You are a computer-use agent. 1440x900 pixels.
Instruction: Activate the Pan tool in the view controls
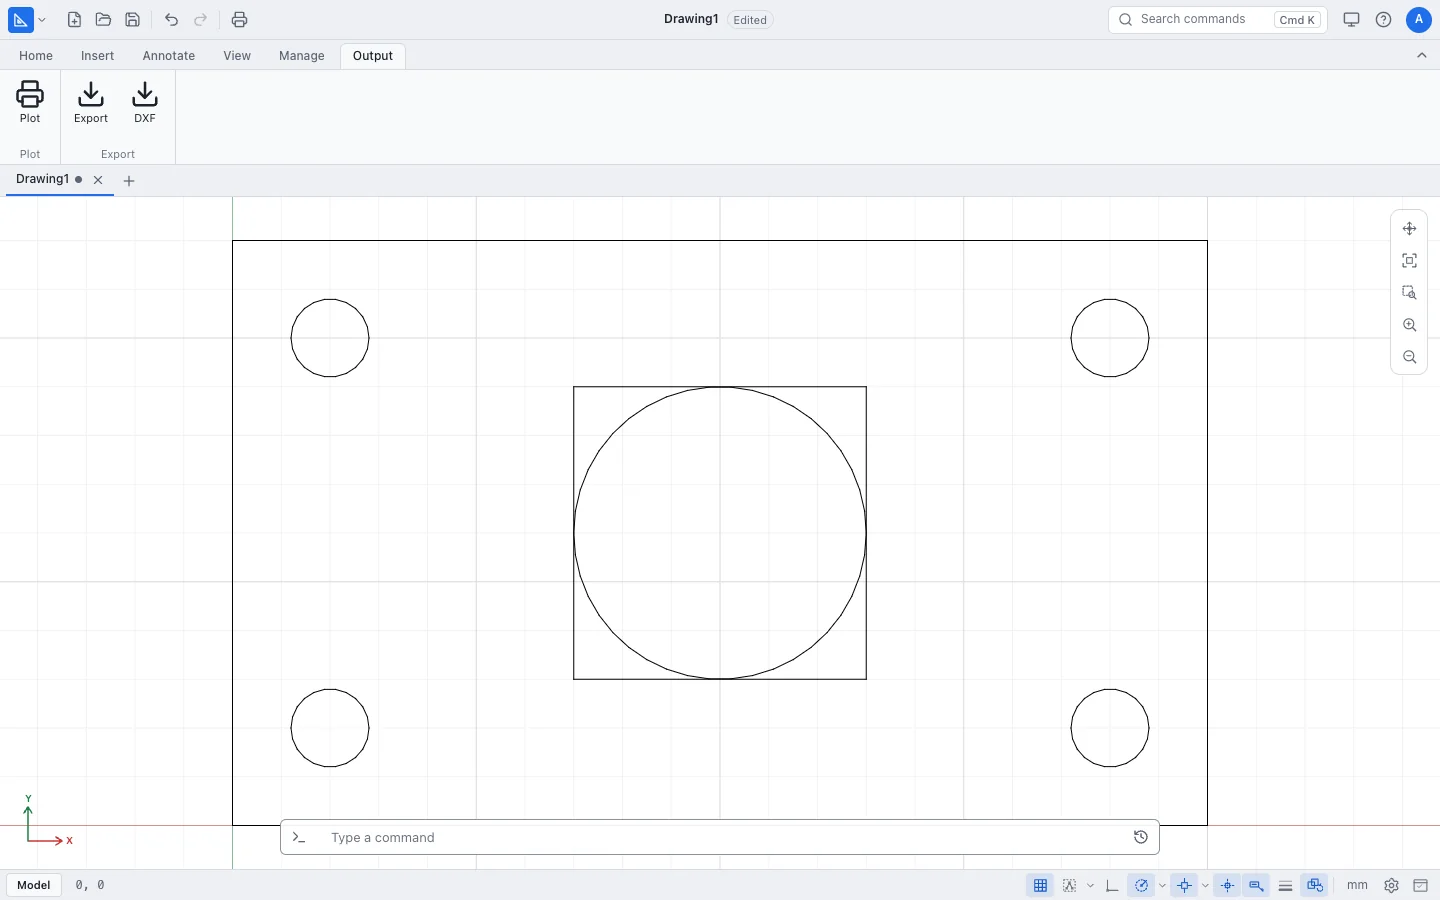1410,229
